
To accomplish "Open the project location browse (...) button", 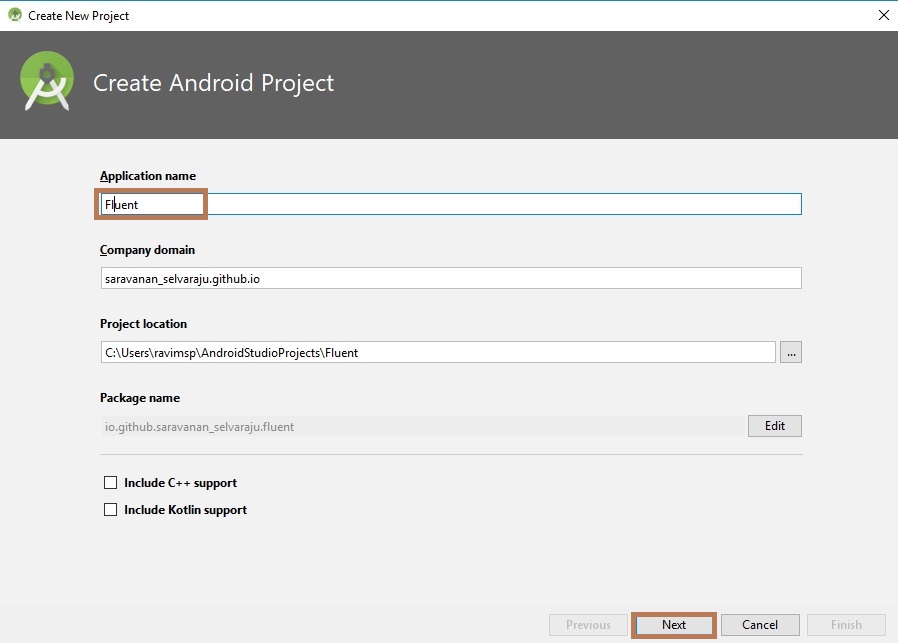I will [x=791, y=352].
